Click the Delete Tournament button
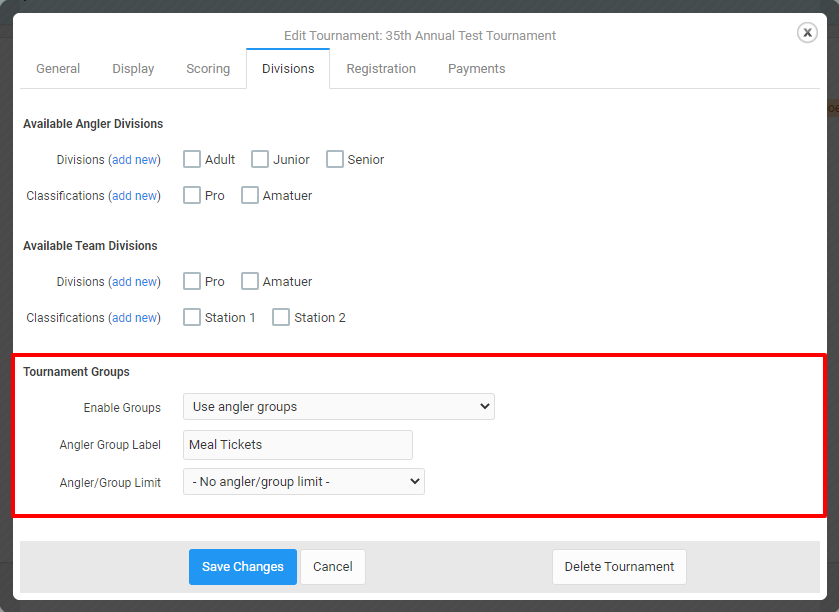The image size is (839, 612). [x=619, y=567]
